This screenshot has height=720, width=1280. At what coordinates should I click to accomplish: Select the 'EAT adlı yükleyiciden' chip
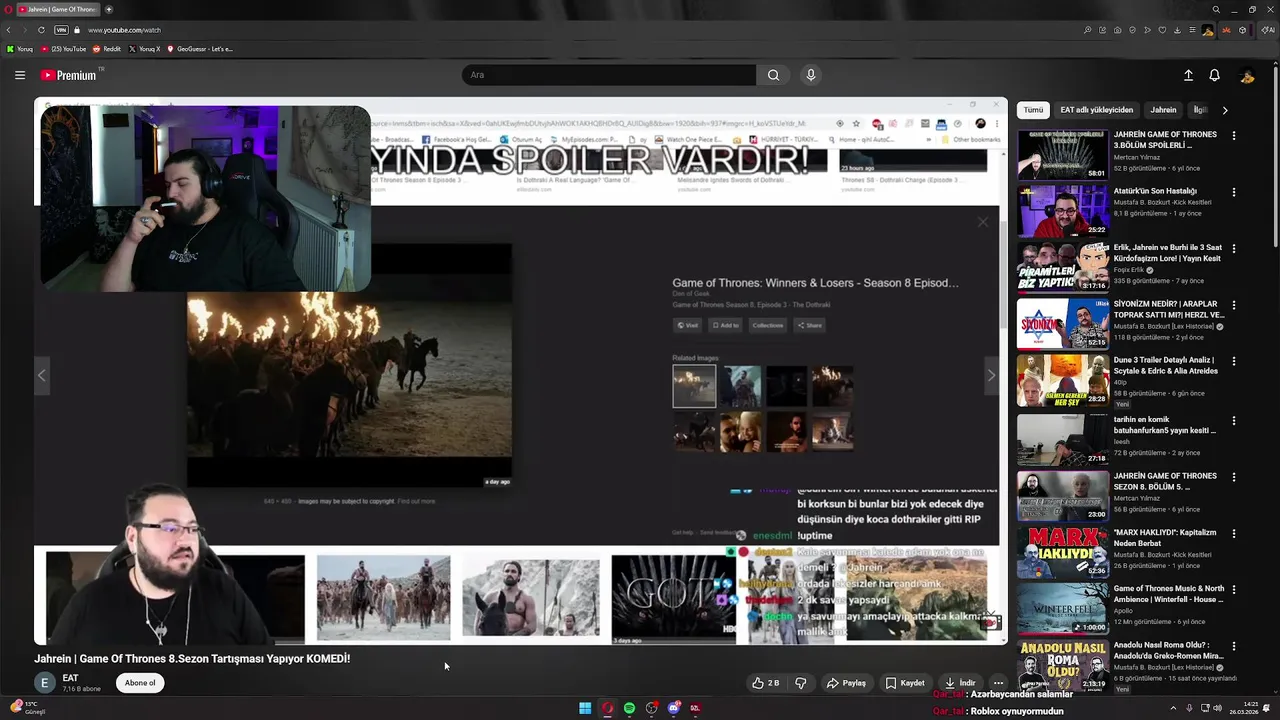(1097, 110)
